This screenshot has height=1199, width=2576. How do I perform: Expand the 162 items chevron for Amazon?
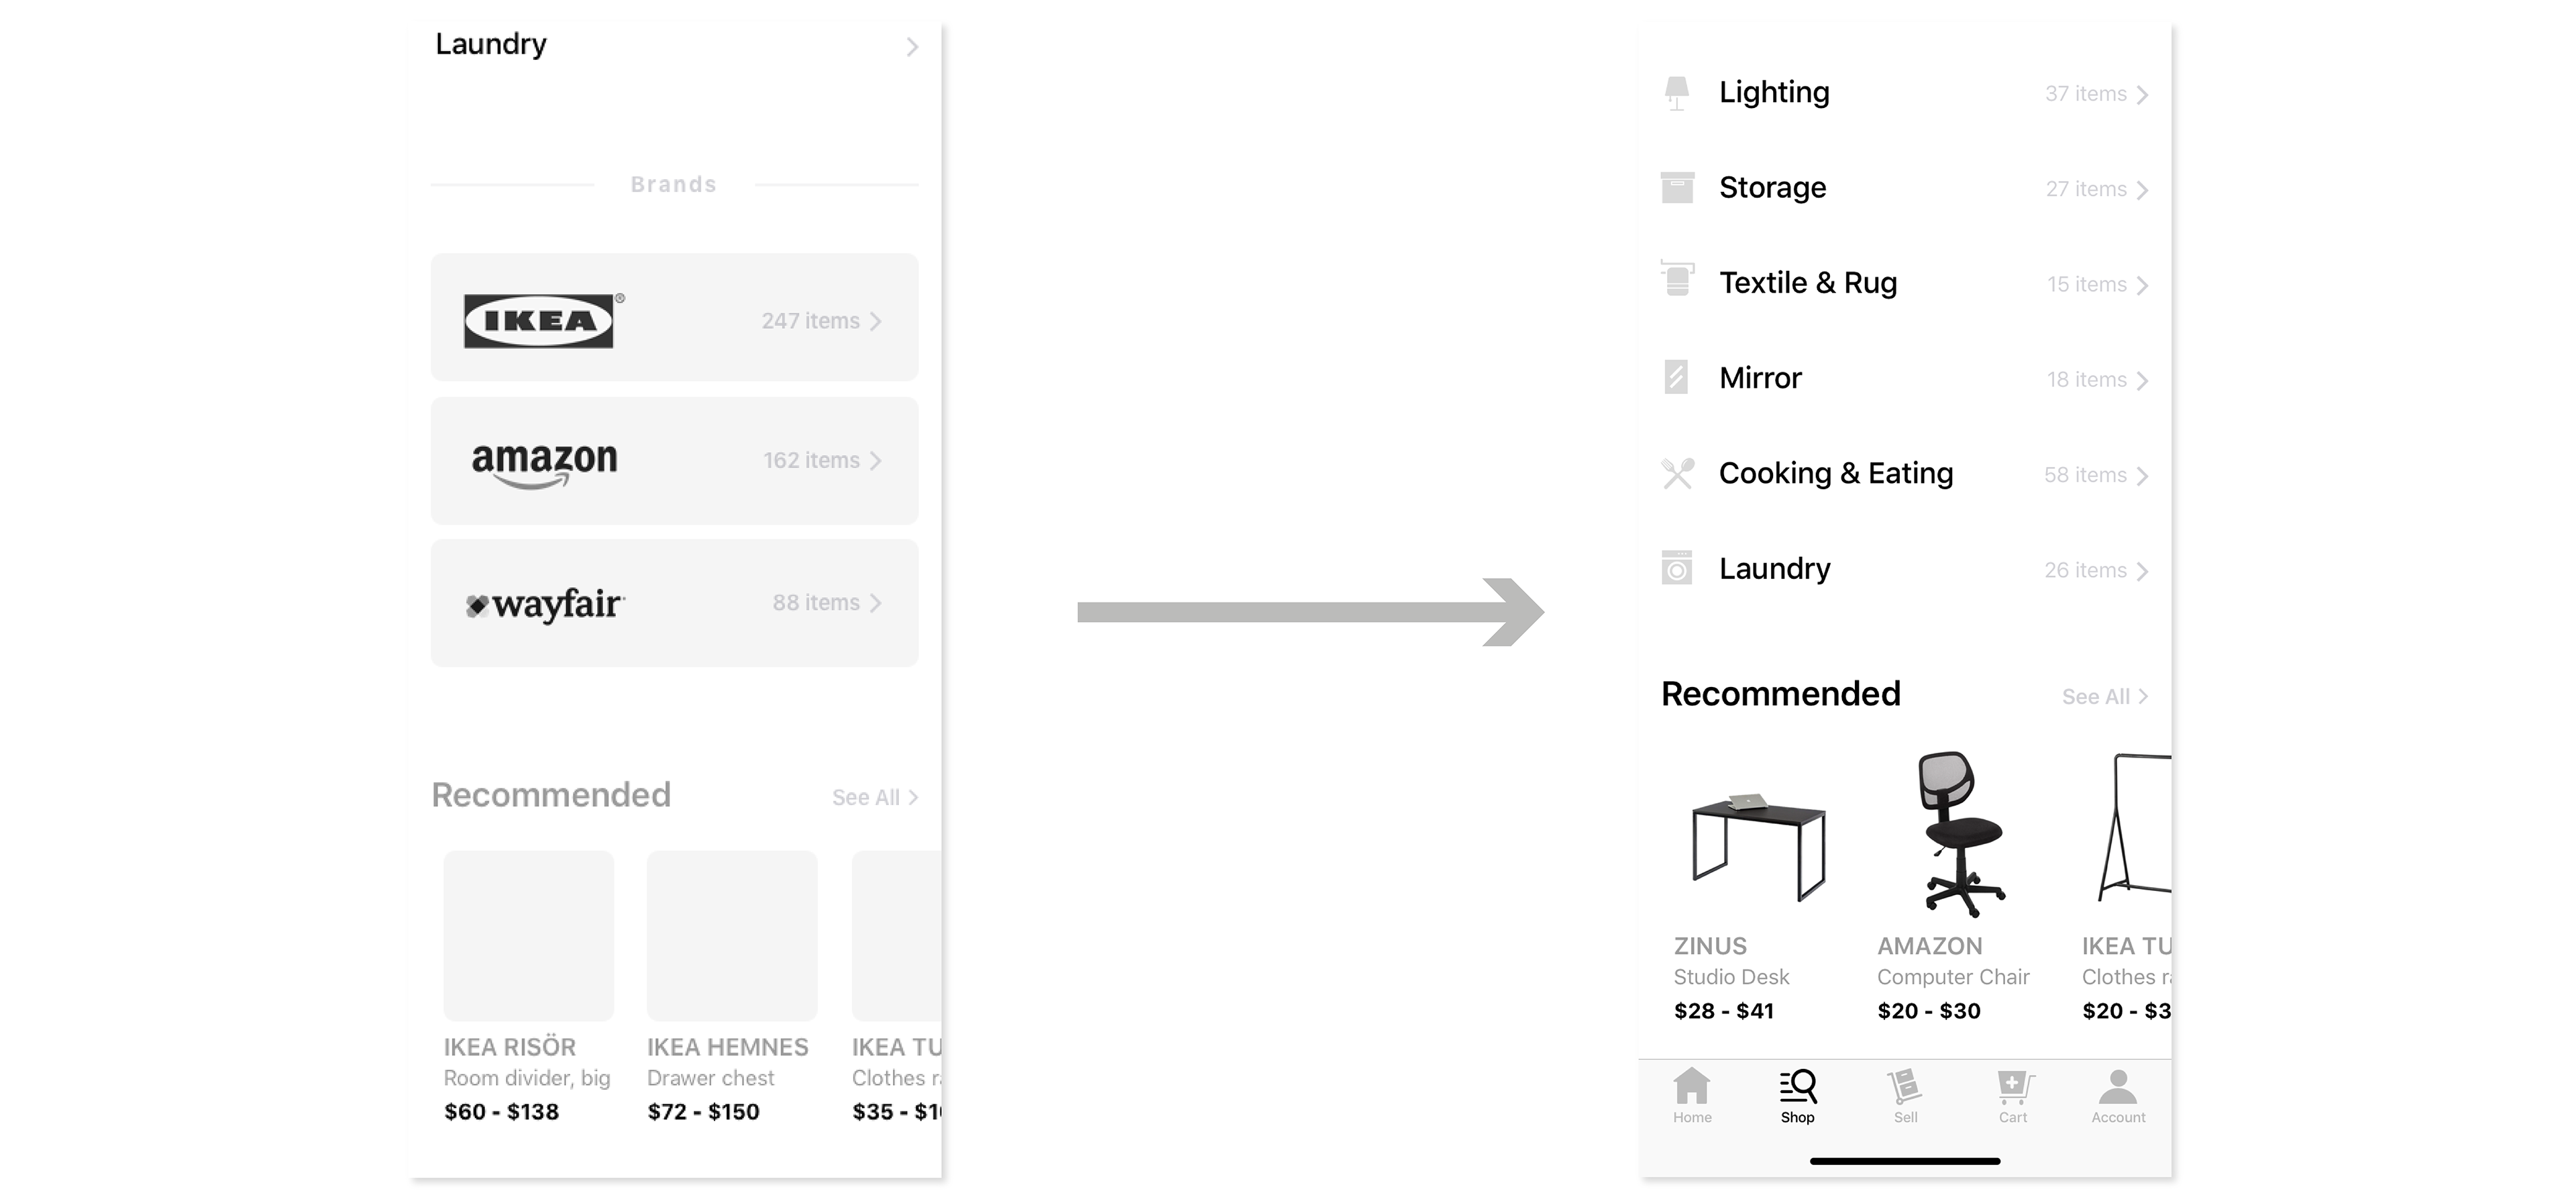(875, 460)
